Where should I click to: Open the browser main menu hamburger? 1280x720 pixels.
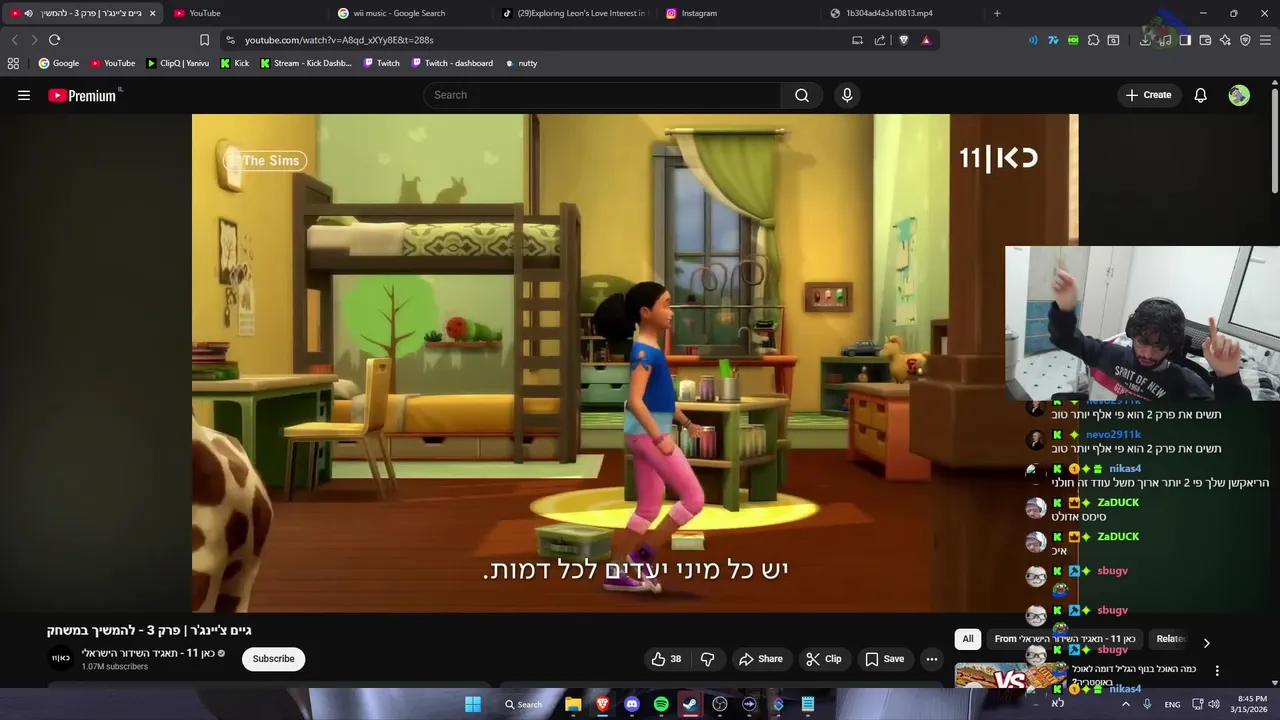1265,40
